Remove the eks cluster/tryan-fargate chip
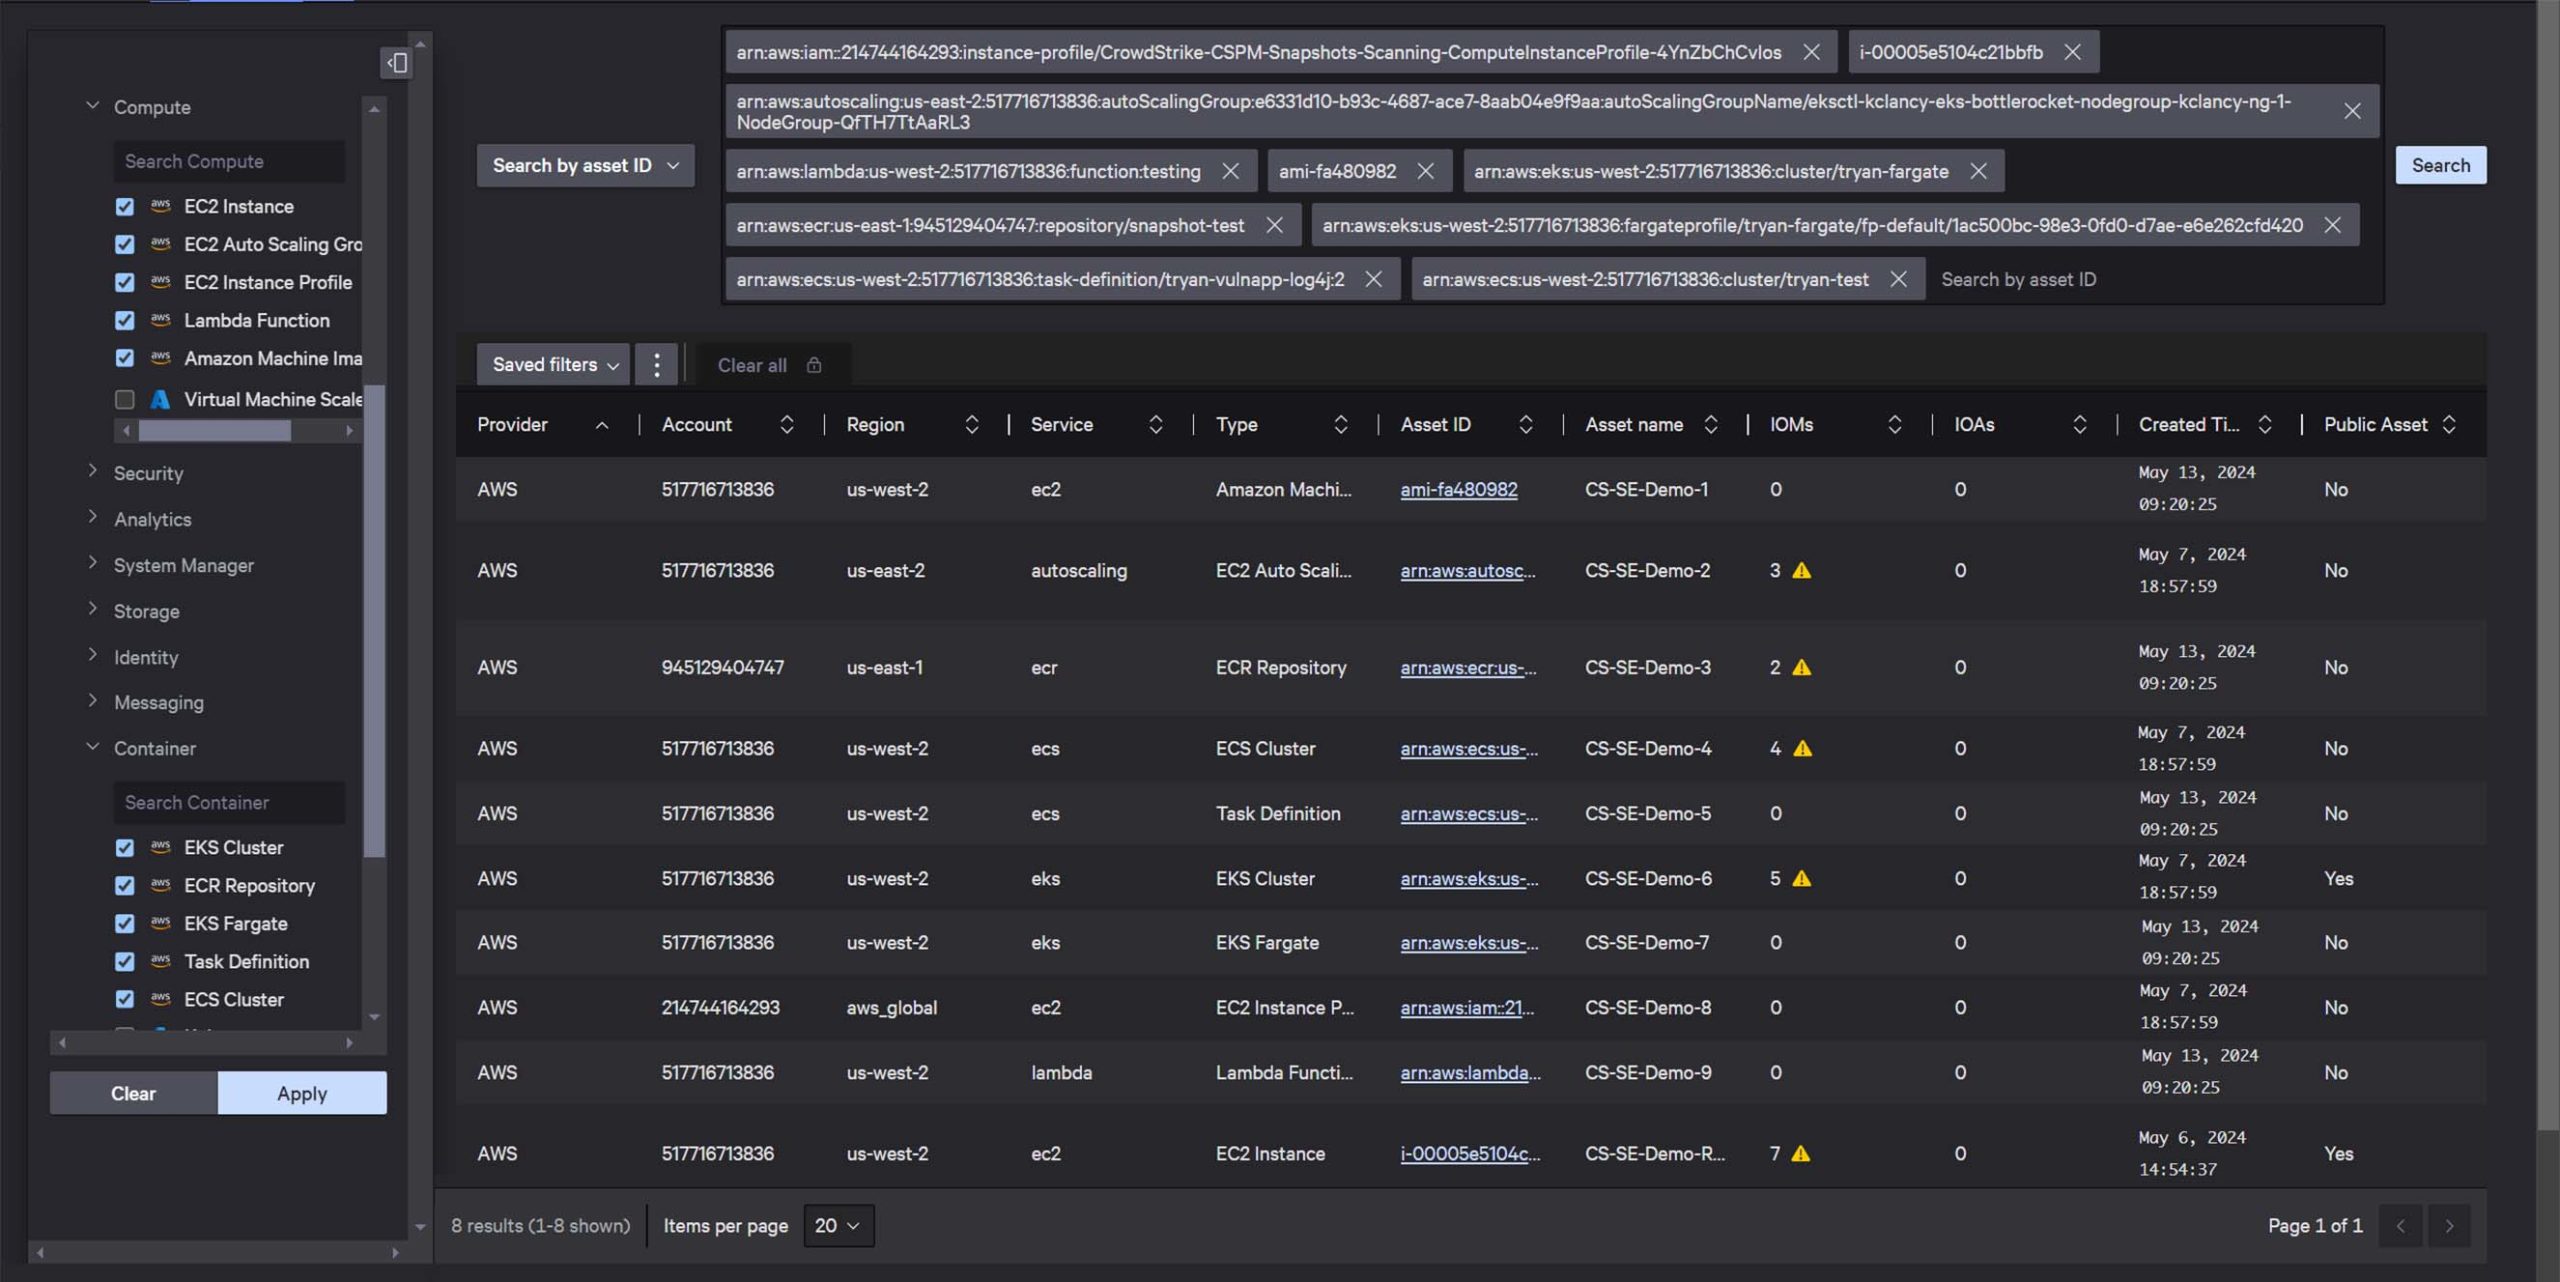2560x1282 pixels. (1978, 171)
